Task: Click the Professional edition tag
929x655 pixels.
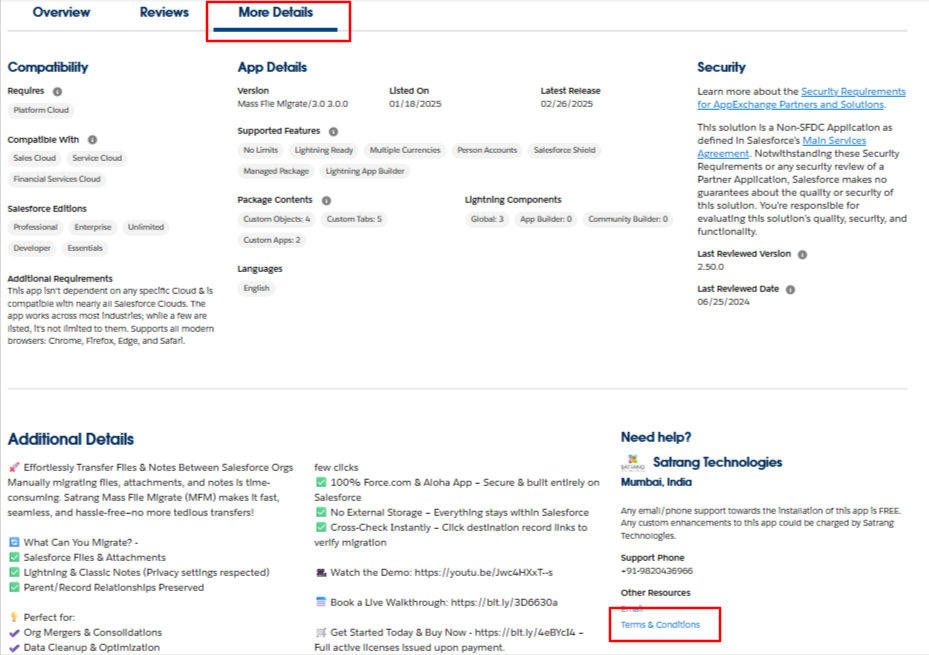Action: click(36, 227)
